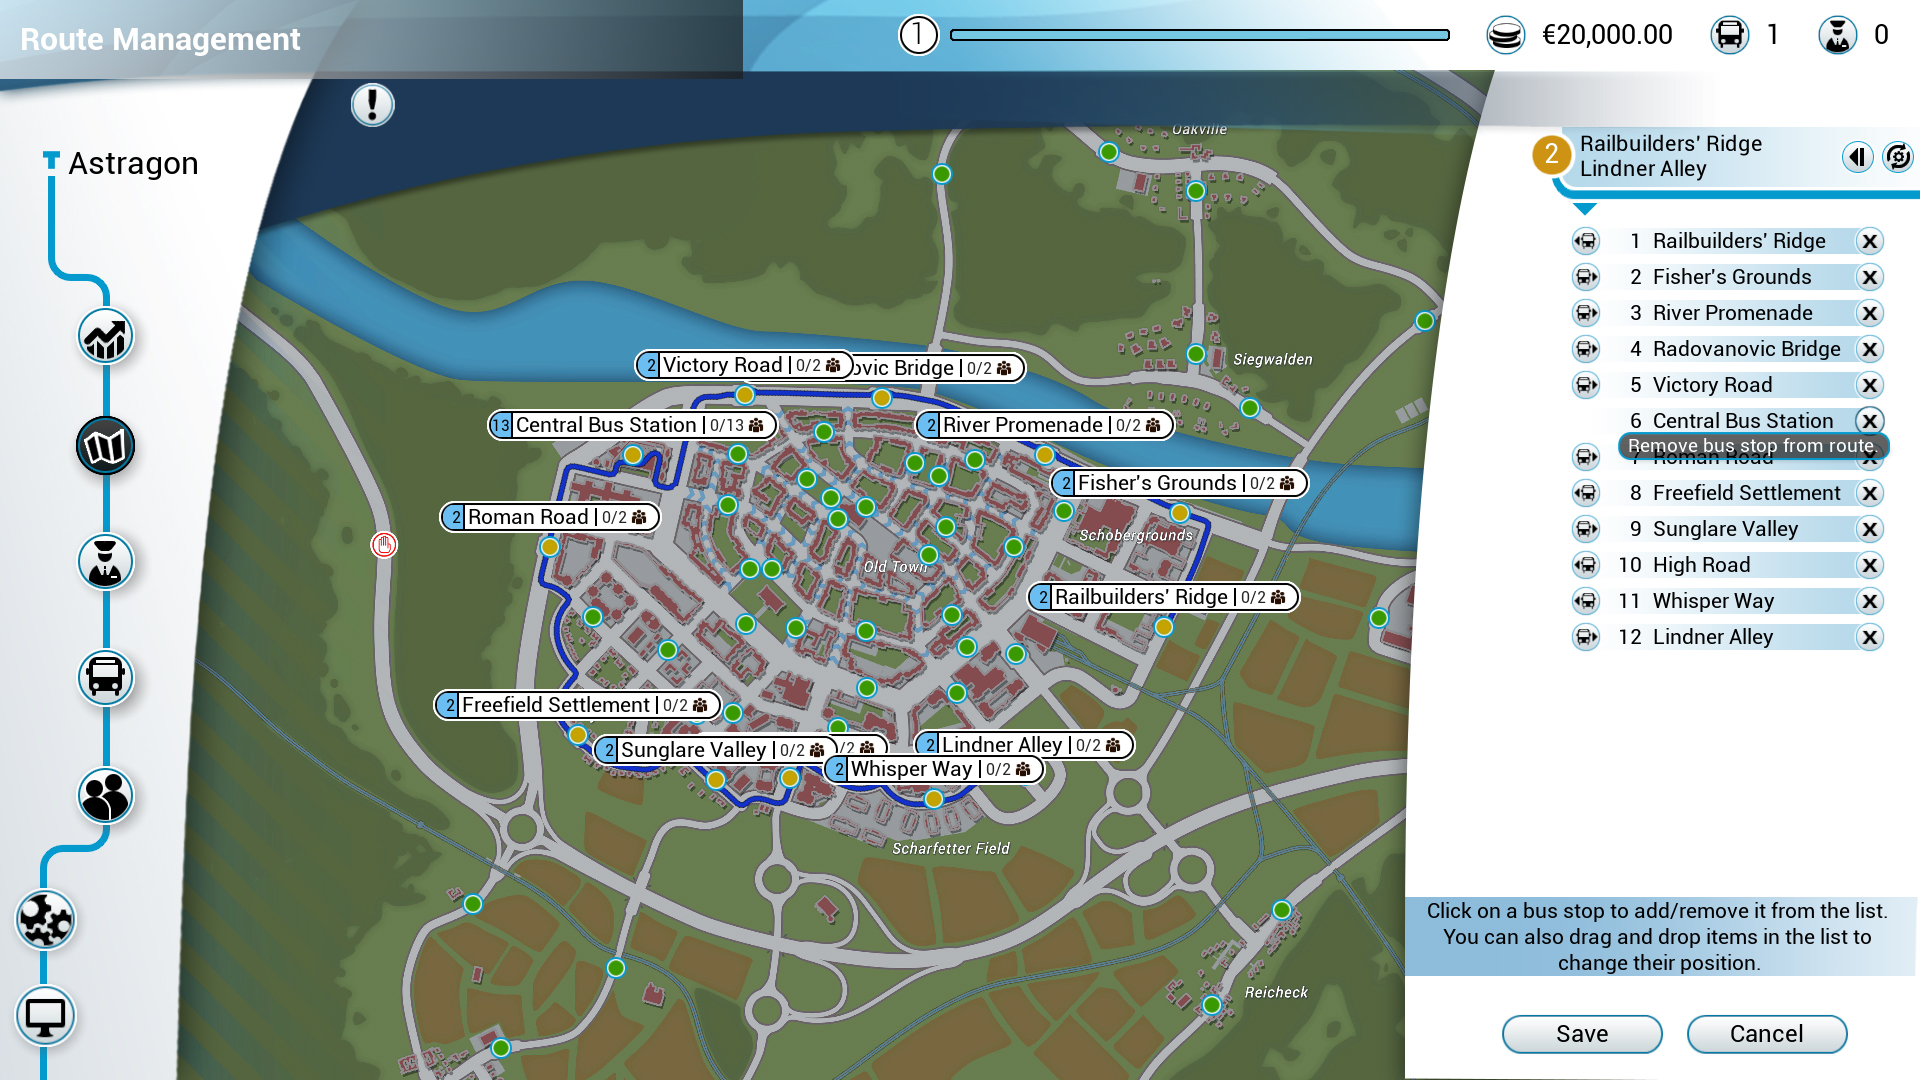Open the passengers group sidebar icon
1920x1080 pixels.
pos(105,796)
